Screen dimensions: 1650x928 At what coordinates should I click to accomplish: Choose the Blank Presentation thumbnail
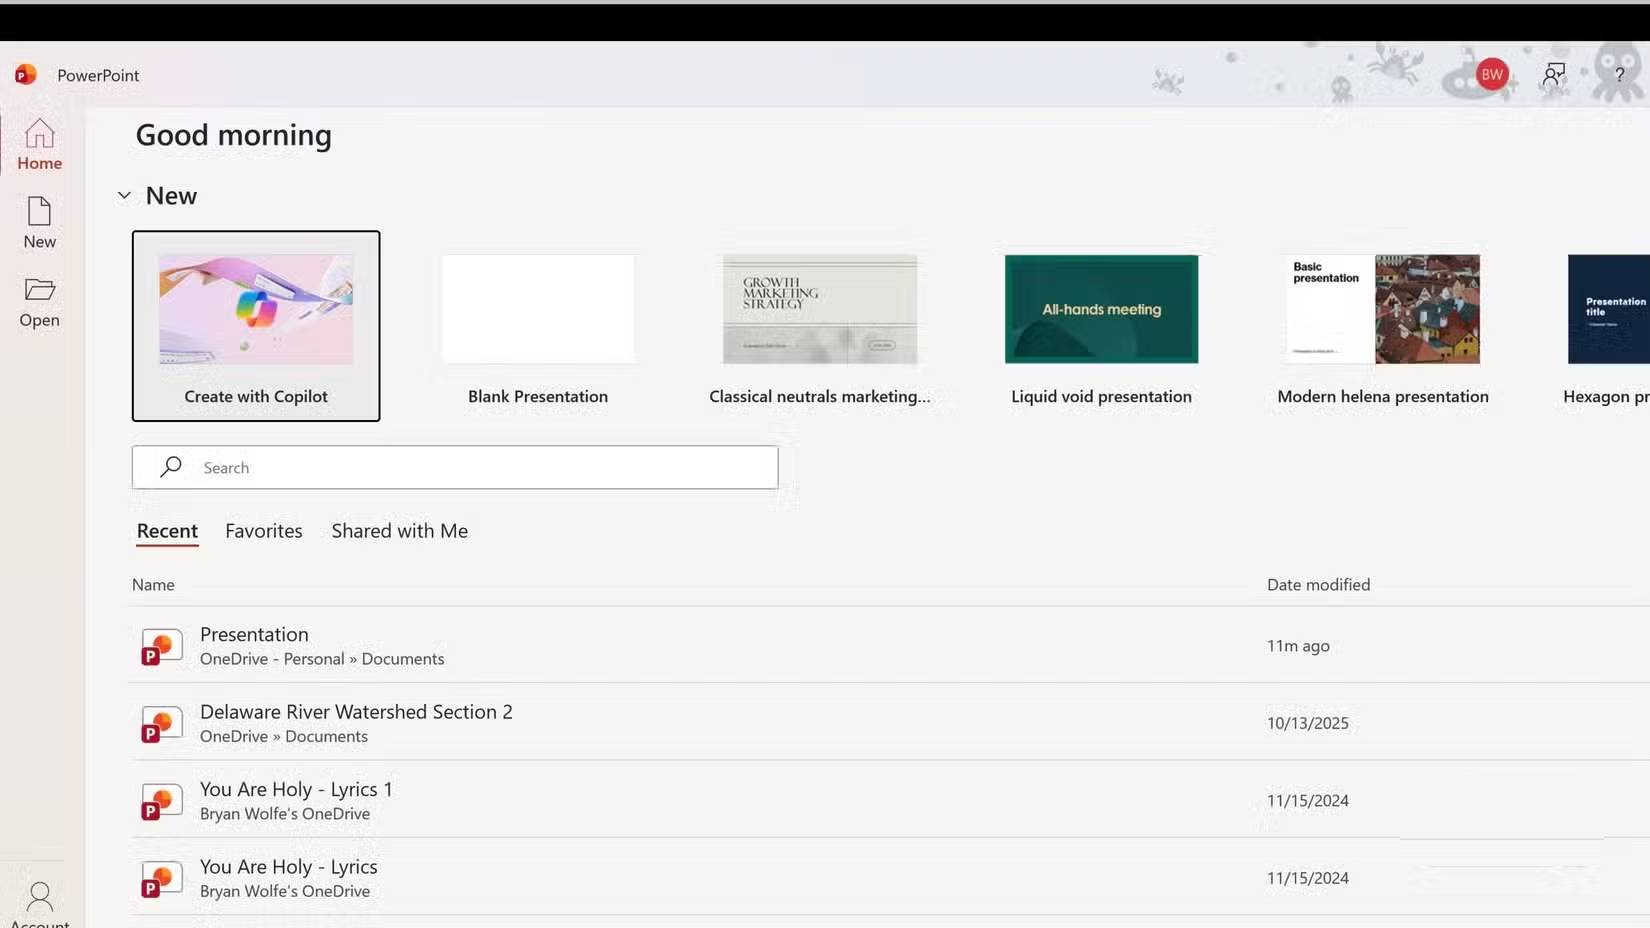click(x=538, y=309)
